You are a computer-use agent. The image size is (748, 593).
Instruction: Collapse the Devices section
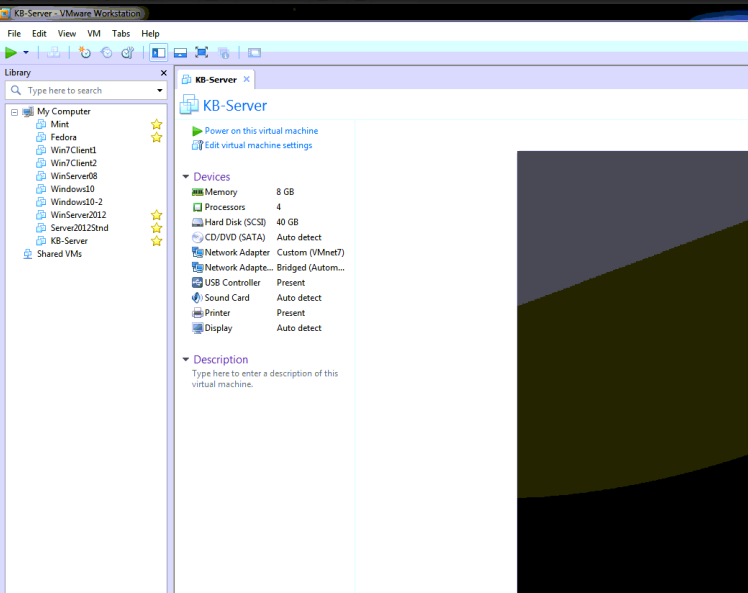(x=186, y=177)
